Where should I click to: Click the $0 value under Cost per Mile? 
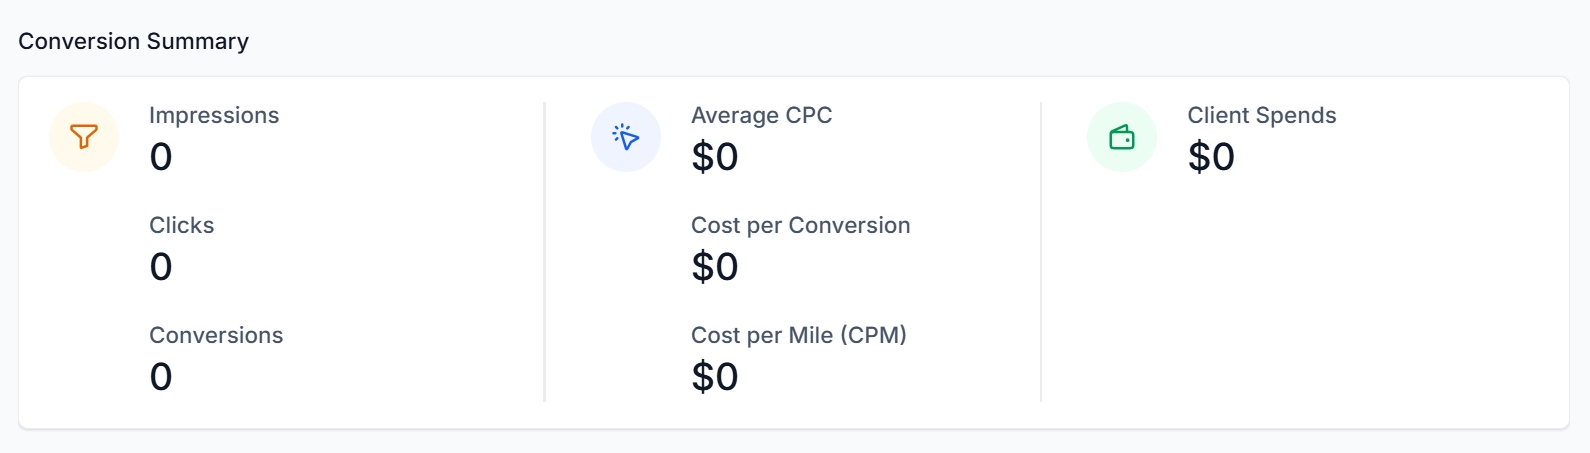click(715, 377)
